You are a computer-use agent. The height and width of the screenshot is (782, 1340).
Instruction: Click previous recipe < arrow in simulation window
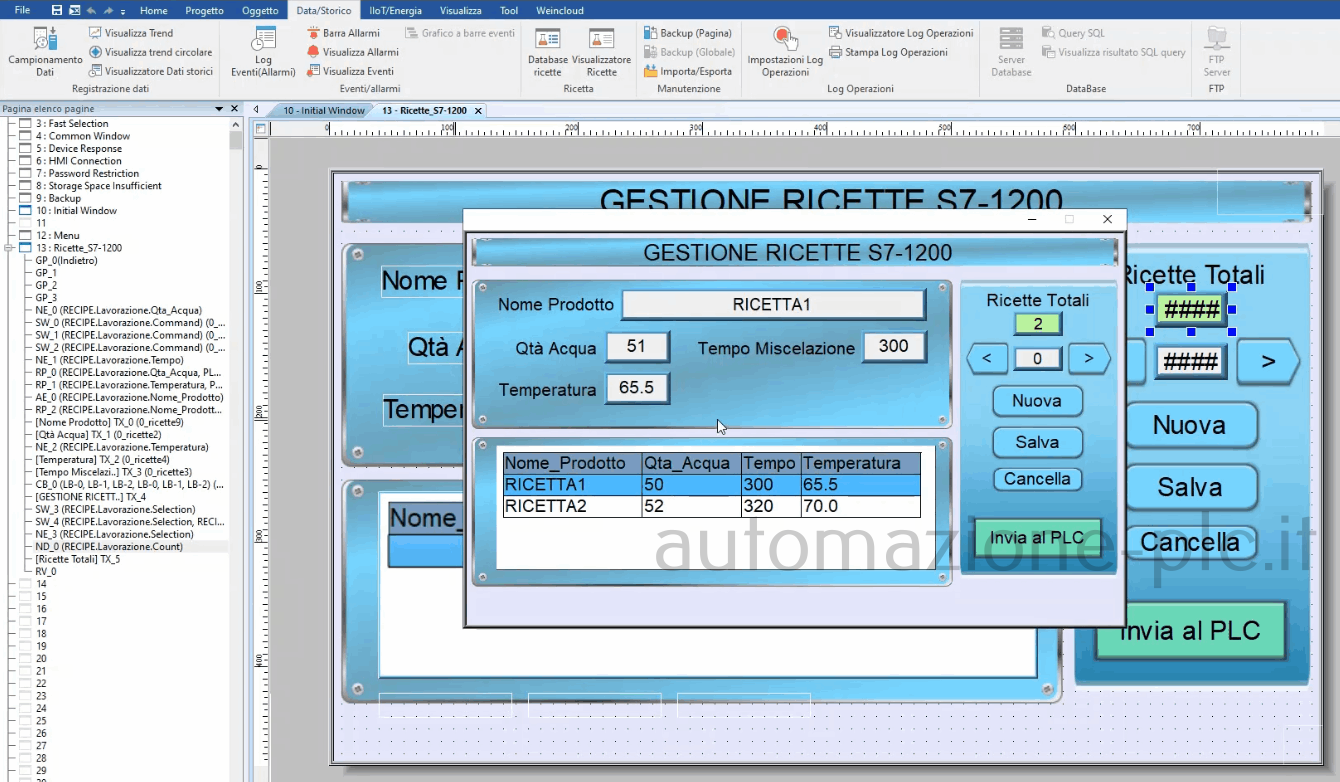[x=987, y=358]
